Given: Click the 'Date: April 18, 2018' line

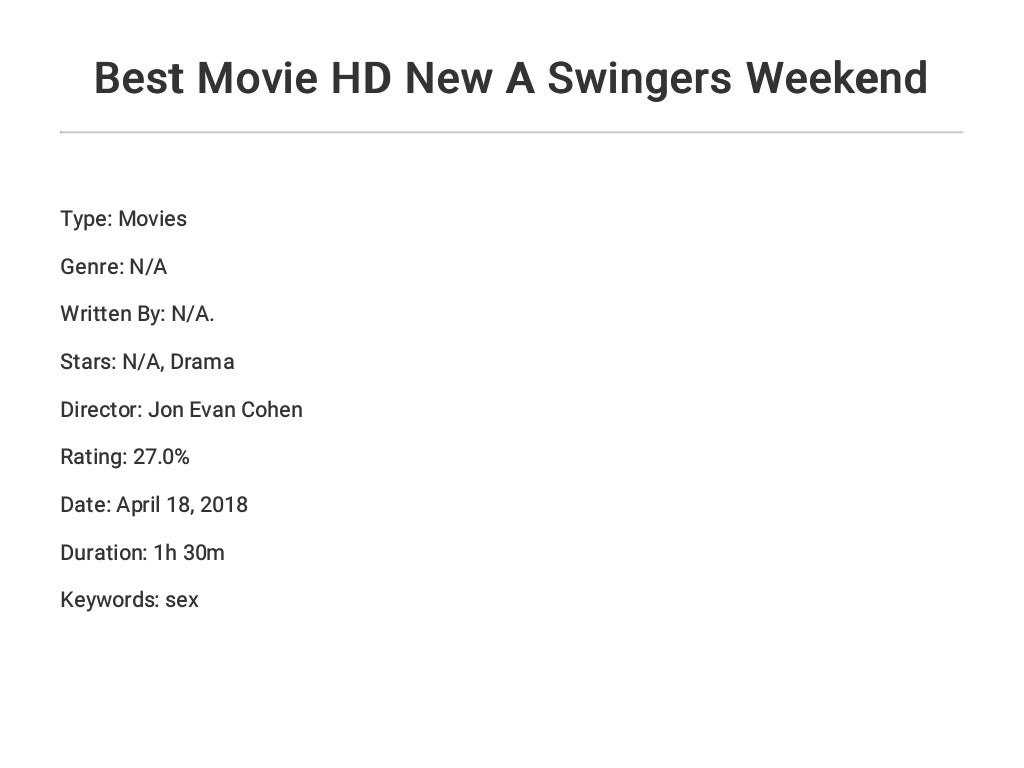Looking at the screenshot, I should coord(153,505).
